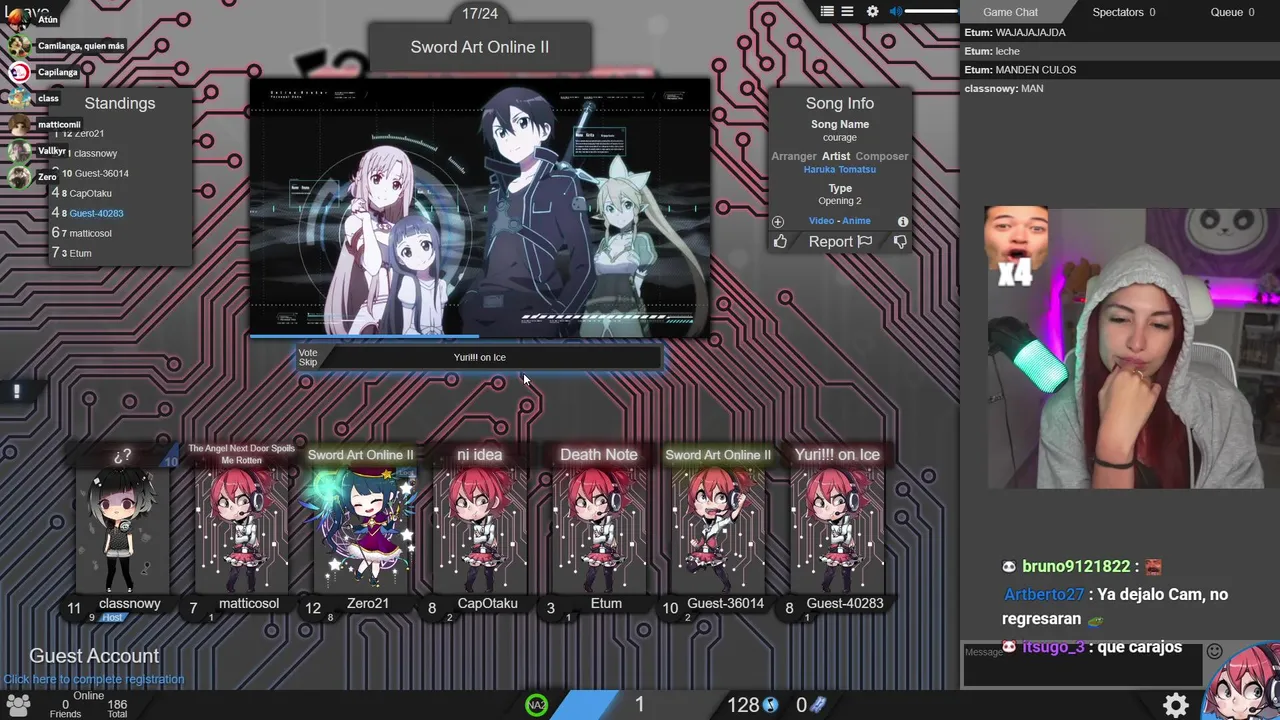Like the song with thumbs up icon
Viewport: 1280px width, 720px height.
[x=780, y=242]
